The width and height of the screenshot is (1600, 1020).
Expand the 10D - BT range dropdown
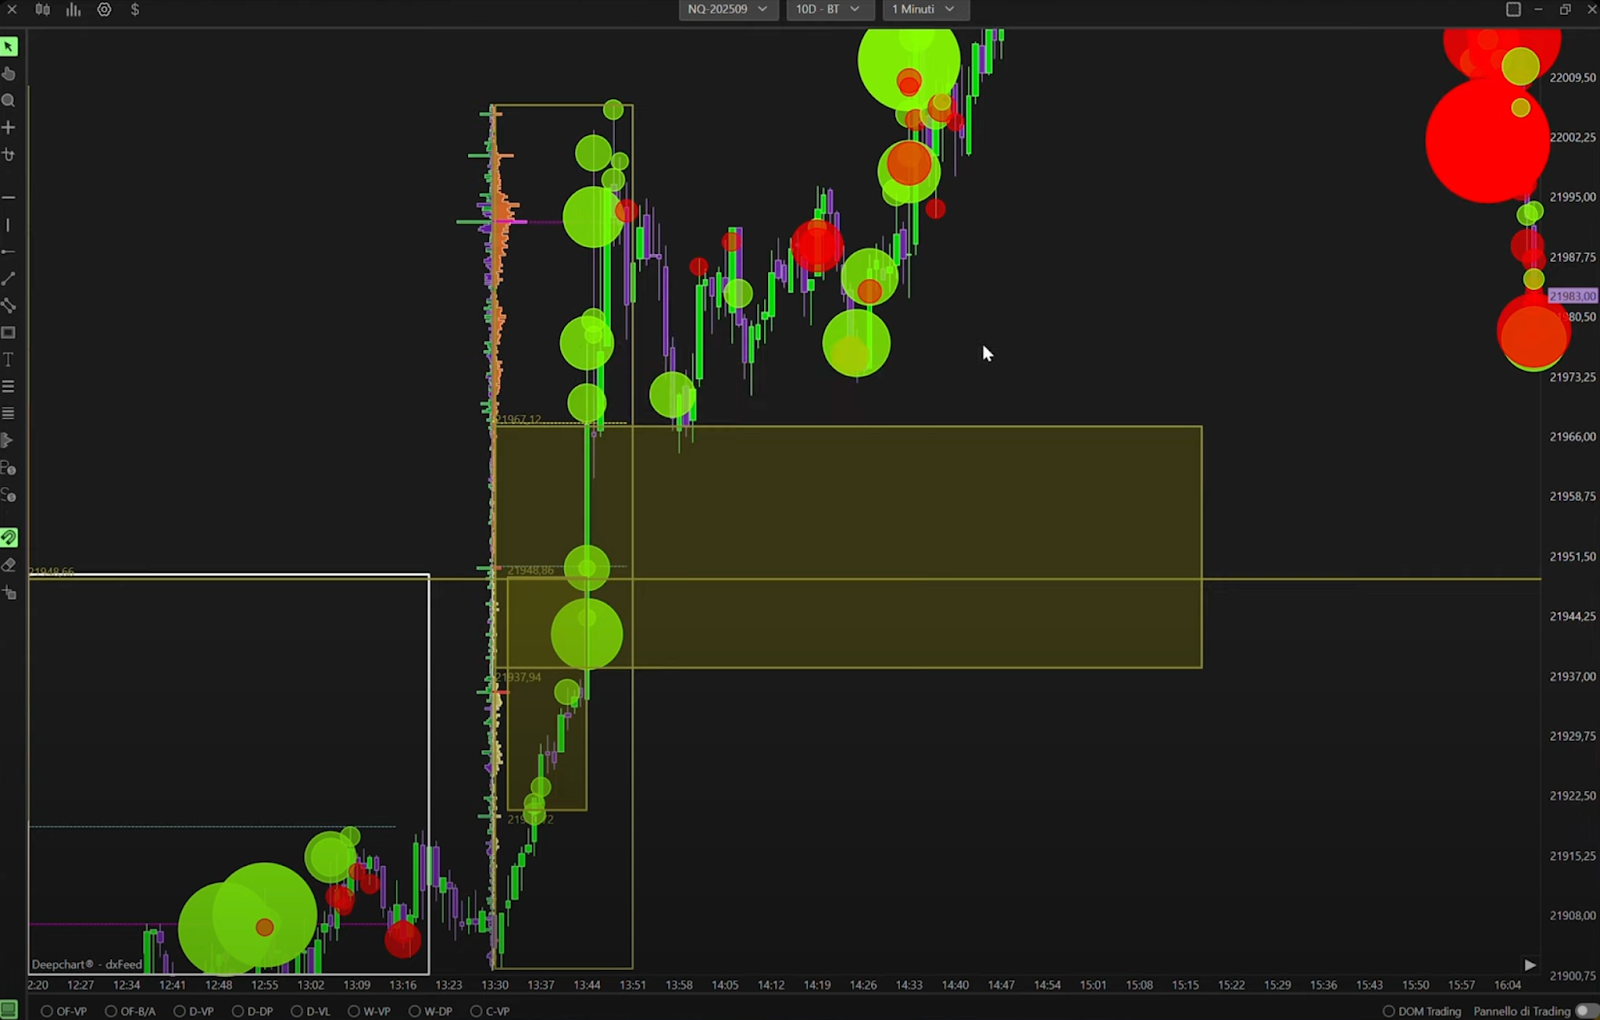click(x=827, y=10)
